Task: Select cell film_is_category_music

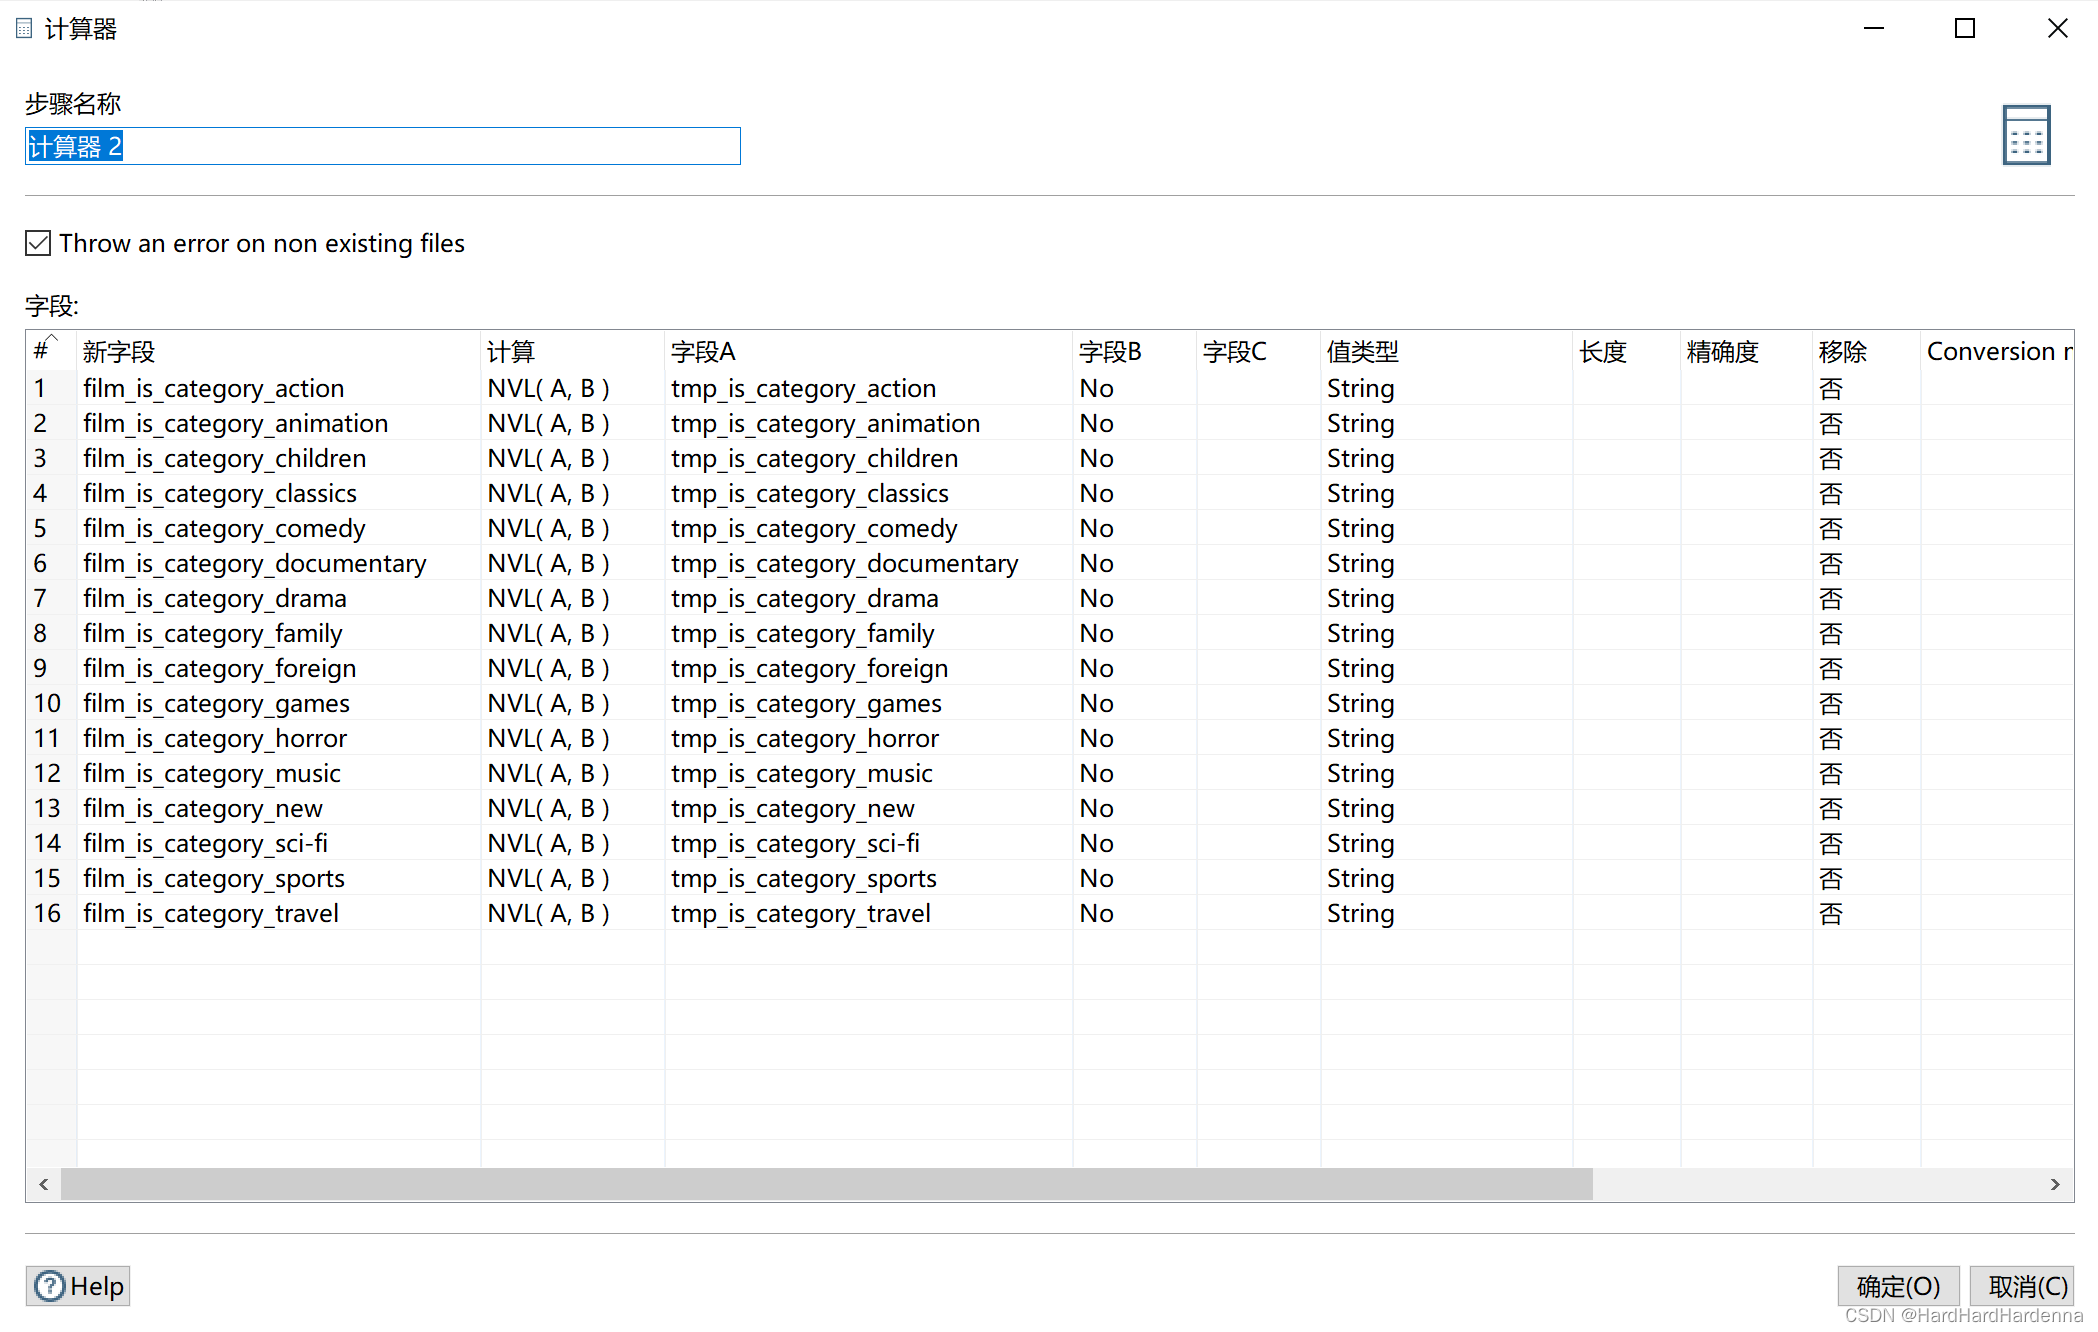Action: [279, 773]
